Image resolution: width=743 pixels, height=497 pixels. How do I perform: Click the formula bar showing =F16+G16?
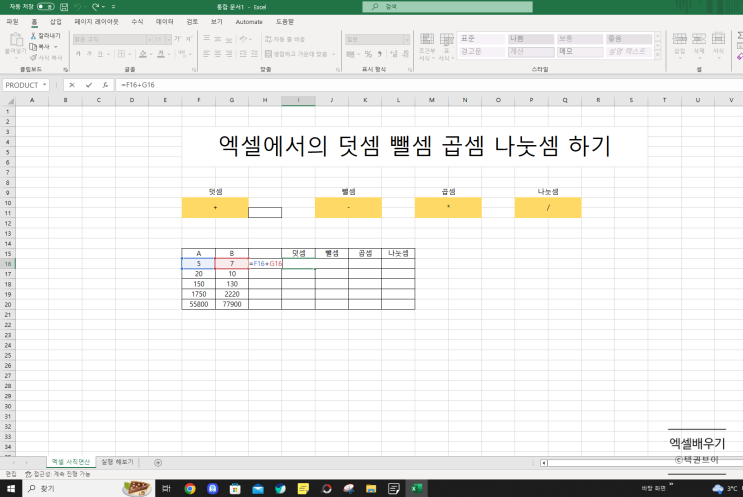click(x=429, y=85)
